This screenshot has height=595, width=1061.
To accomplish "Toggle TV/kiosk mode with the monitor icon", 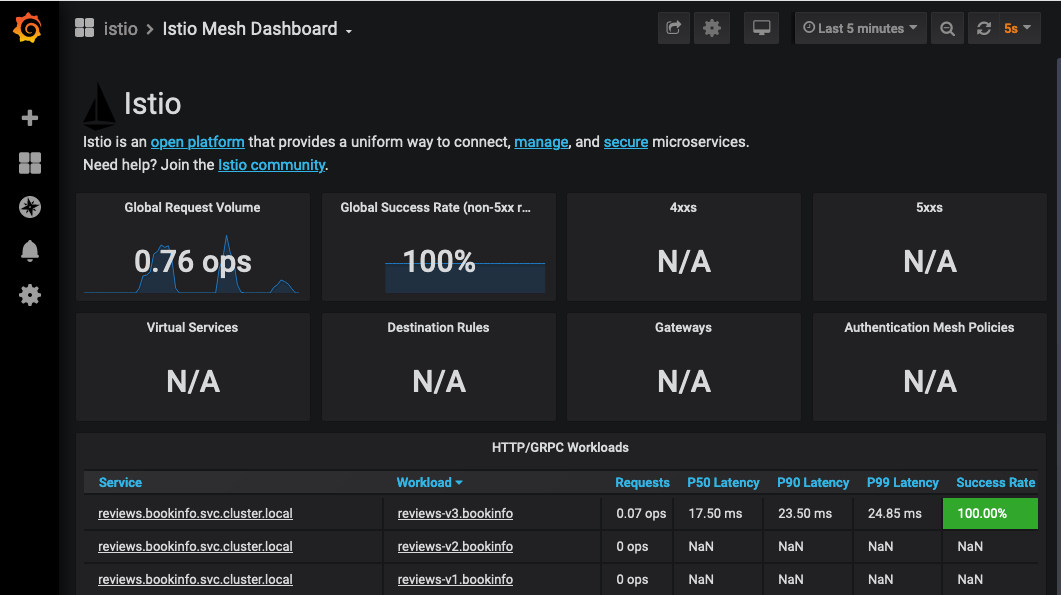I will [x=761, y=28].
